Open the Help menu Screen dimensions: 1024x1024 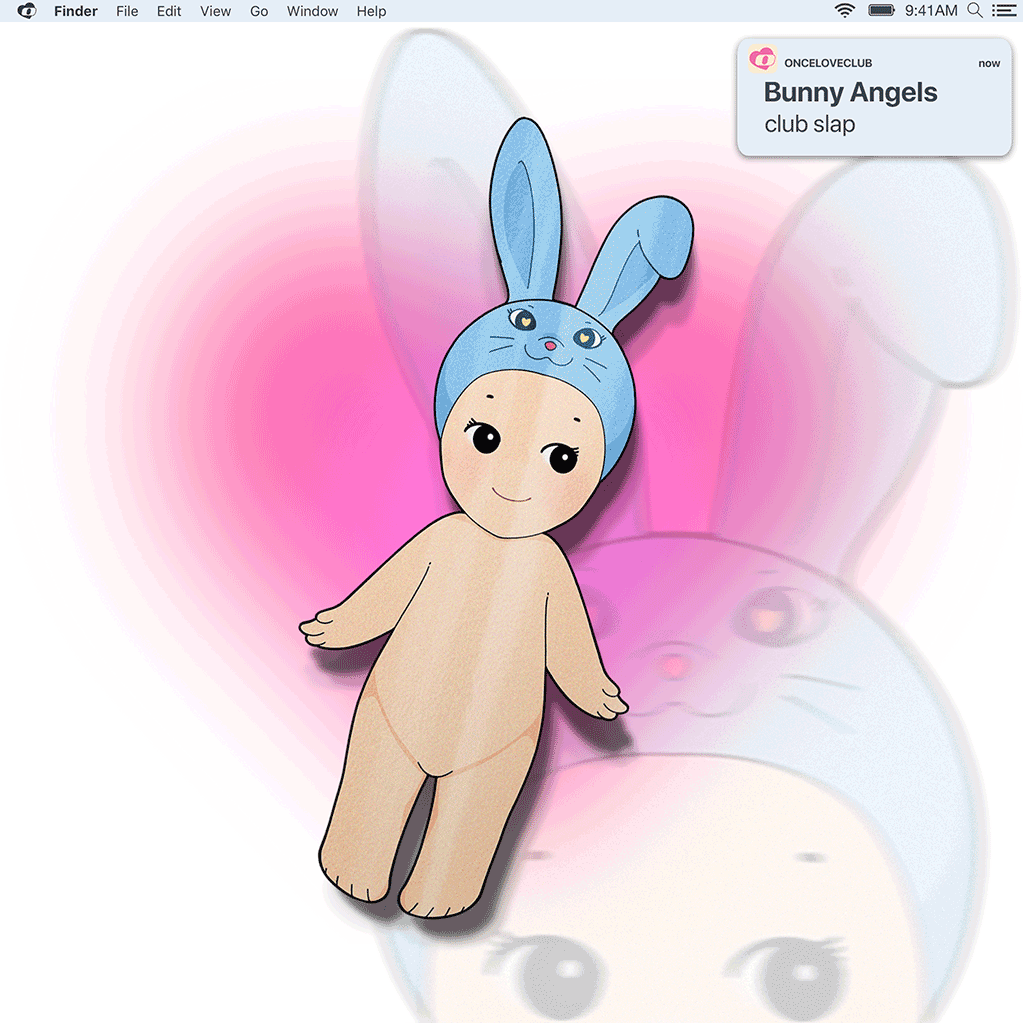click(371, 11)
